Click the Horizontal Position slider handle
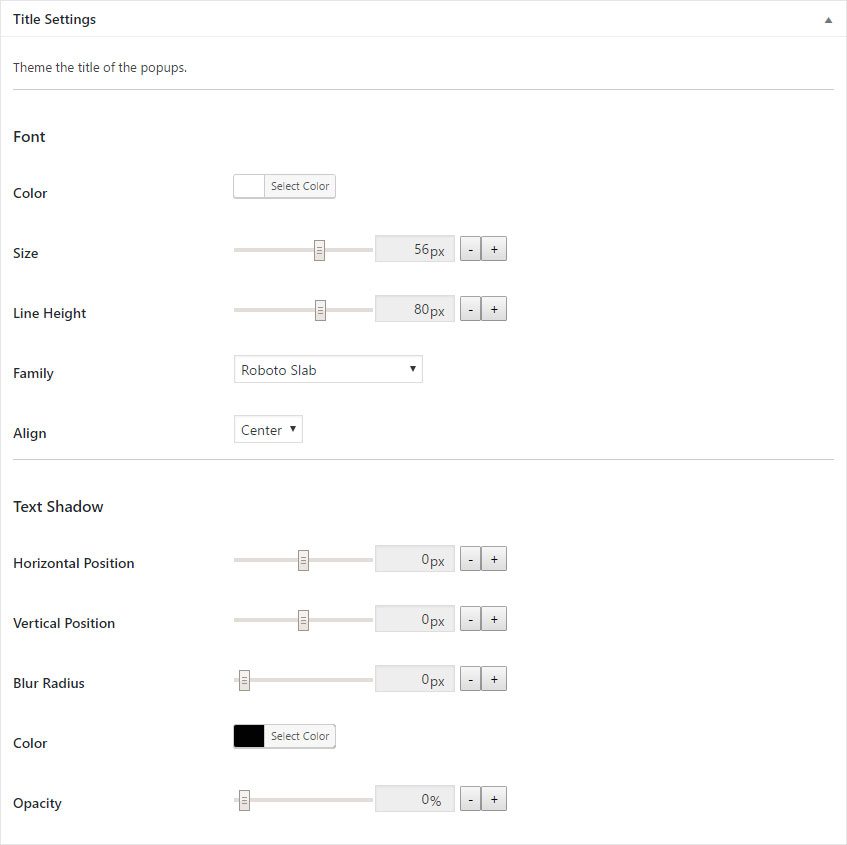The height and width of the screenshot is (845, 847). (x=303, y=558)
